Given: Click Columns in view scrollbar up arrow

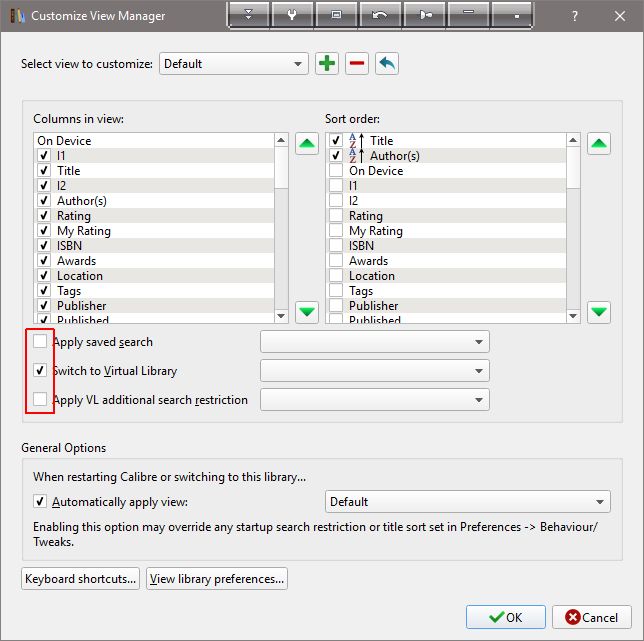Looking at the screenshot, I should [x=281, y=140].
